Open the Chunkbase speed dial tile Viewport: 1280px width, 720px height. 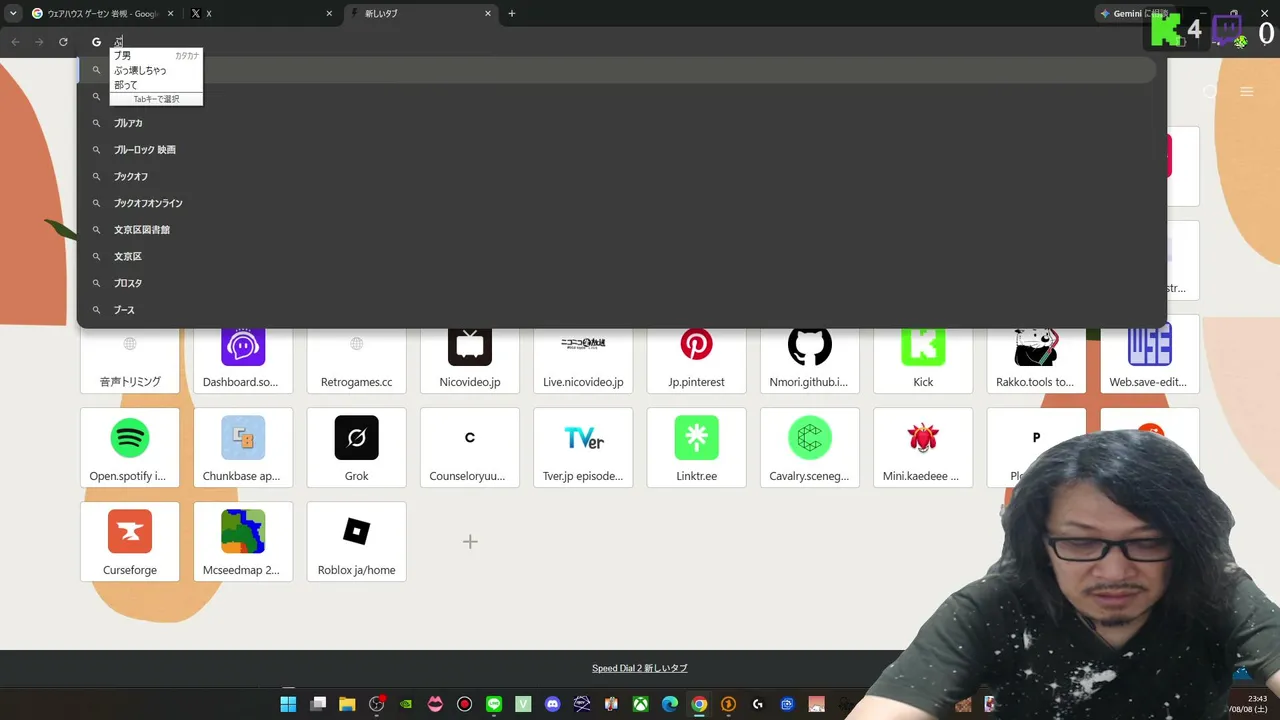click(243, 448)
